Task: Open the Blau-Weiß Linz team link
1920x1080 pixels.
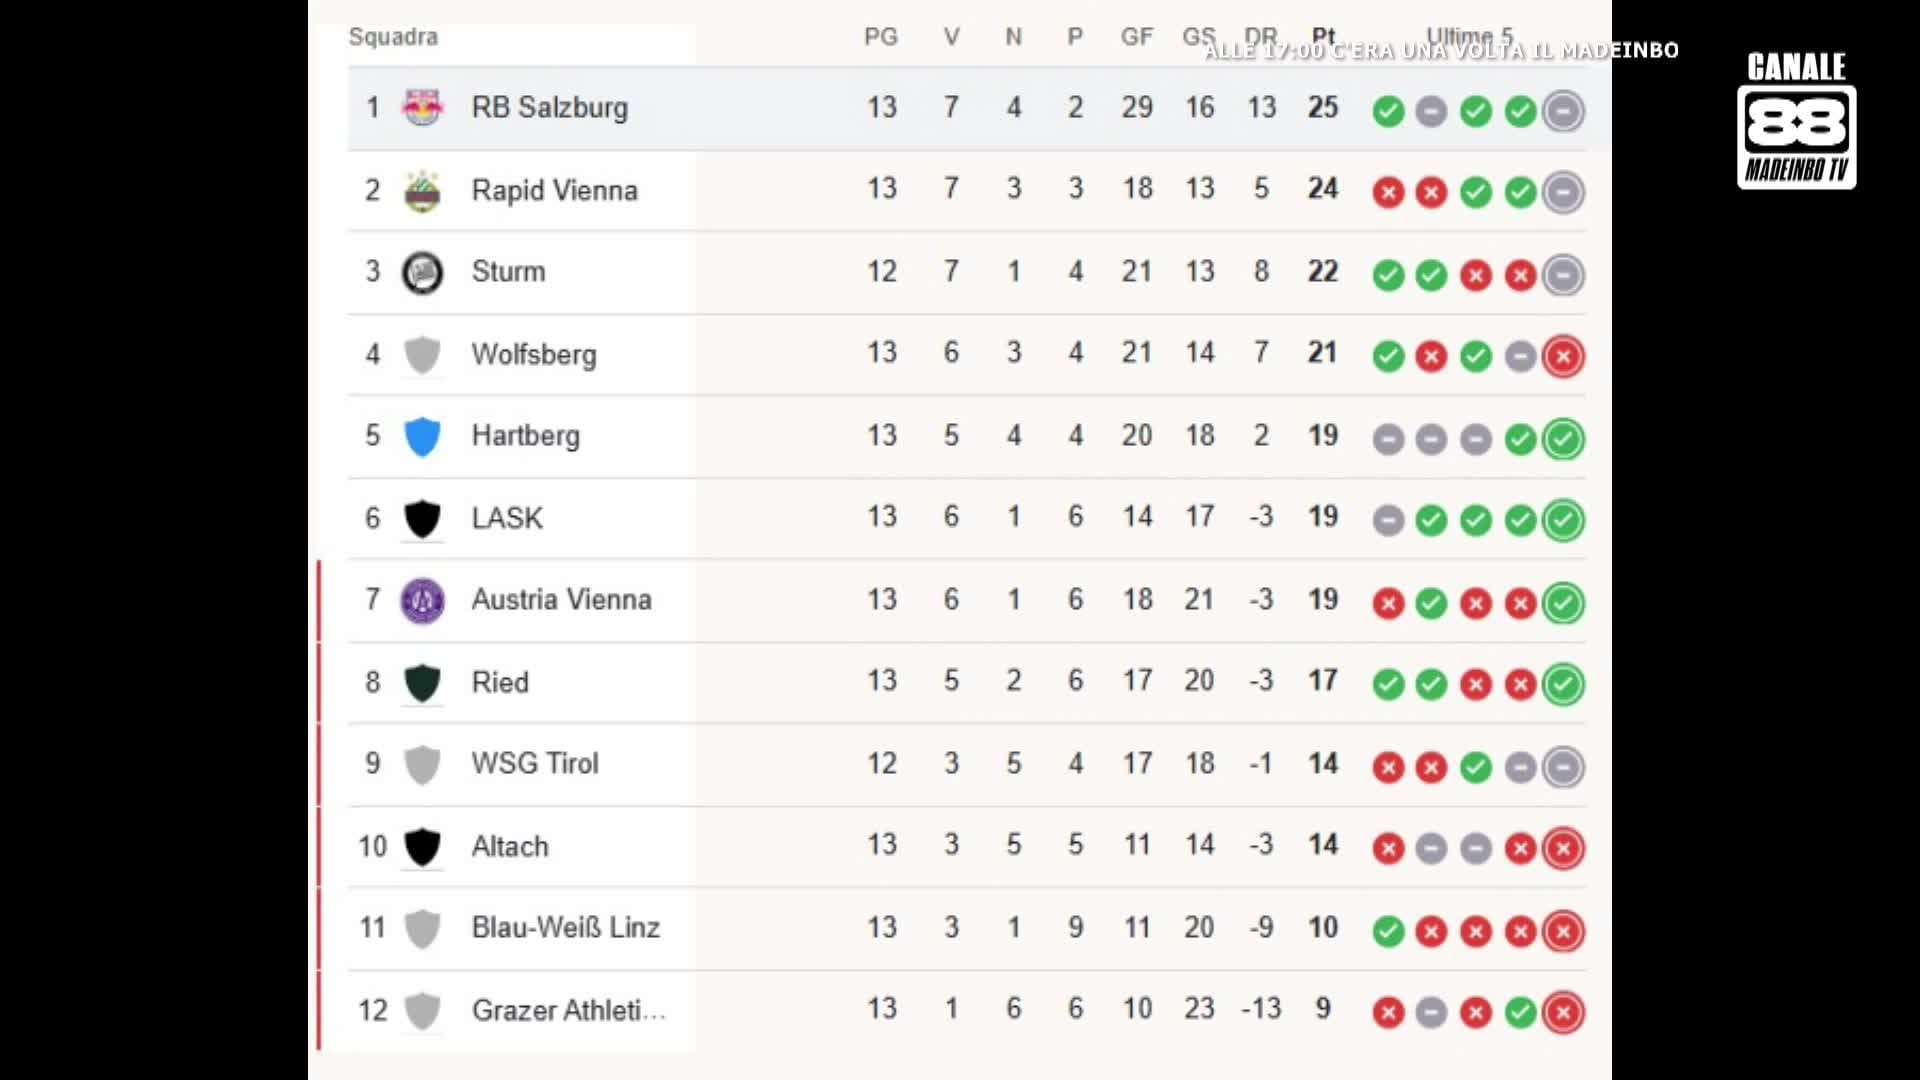Action: click(565, 928)
